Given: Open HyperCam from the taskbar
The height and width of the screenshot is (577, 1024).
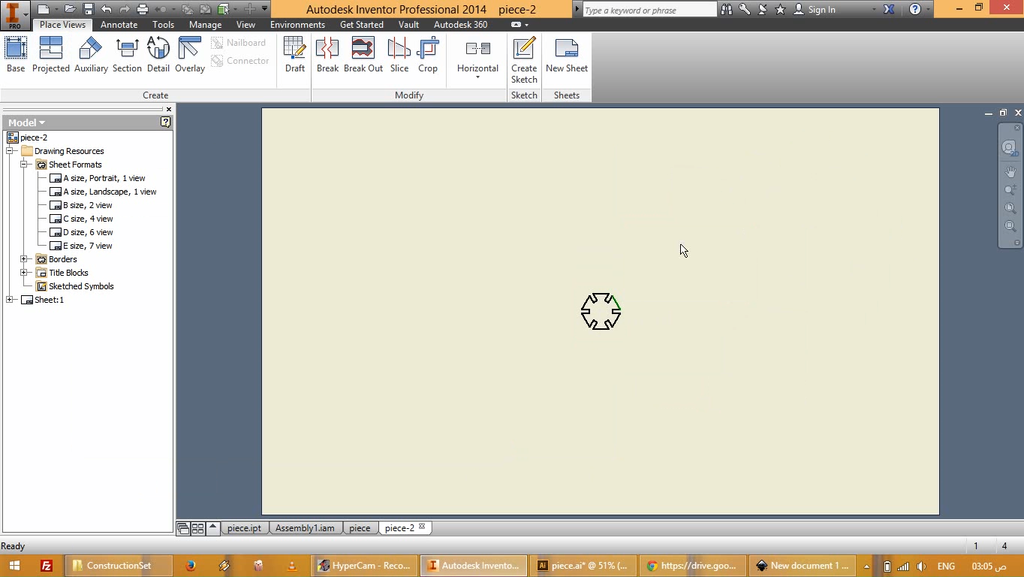Looking at the screenshot, I should pos(364,565).
